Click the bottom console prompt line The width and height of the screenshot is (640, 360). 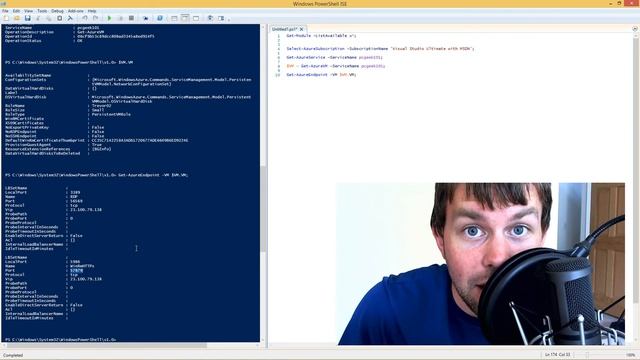[x=61, y=340]
